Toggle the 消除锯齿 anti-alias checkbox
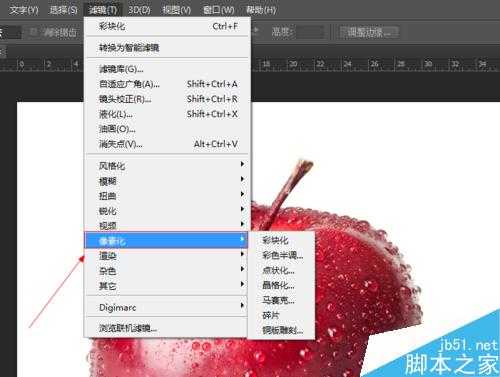Viewport: 500px width, 377px height. click(33, 32)
